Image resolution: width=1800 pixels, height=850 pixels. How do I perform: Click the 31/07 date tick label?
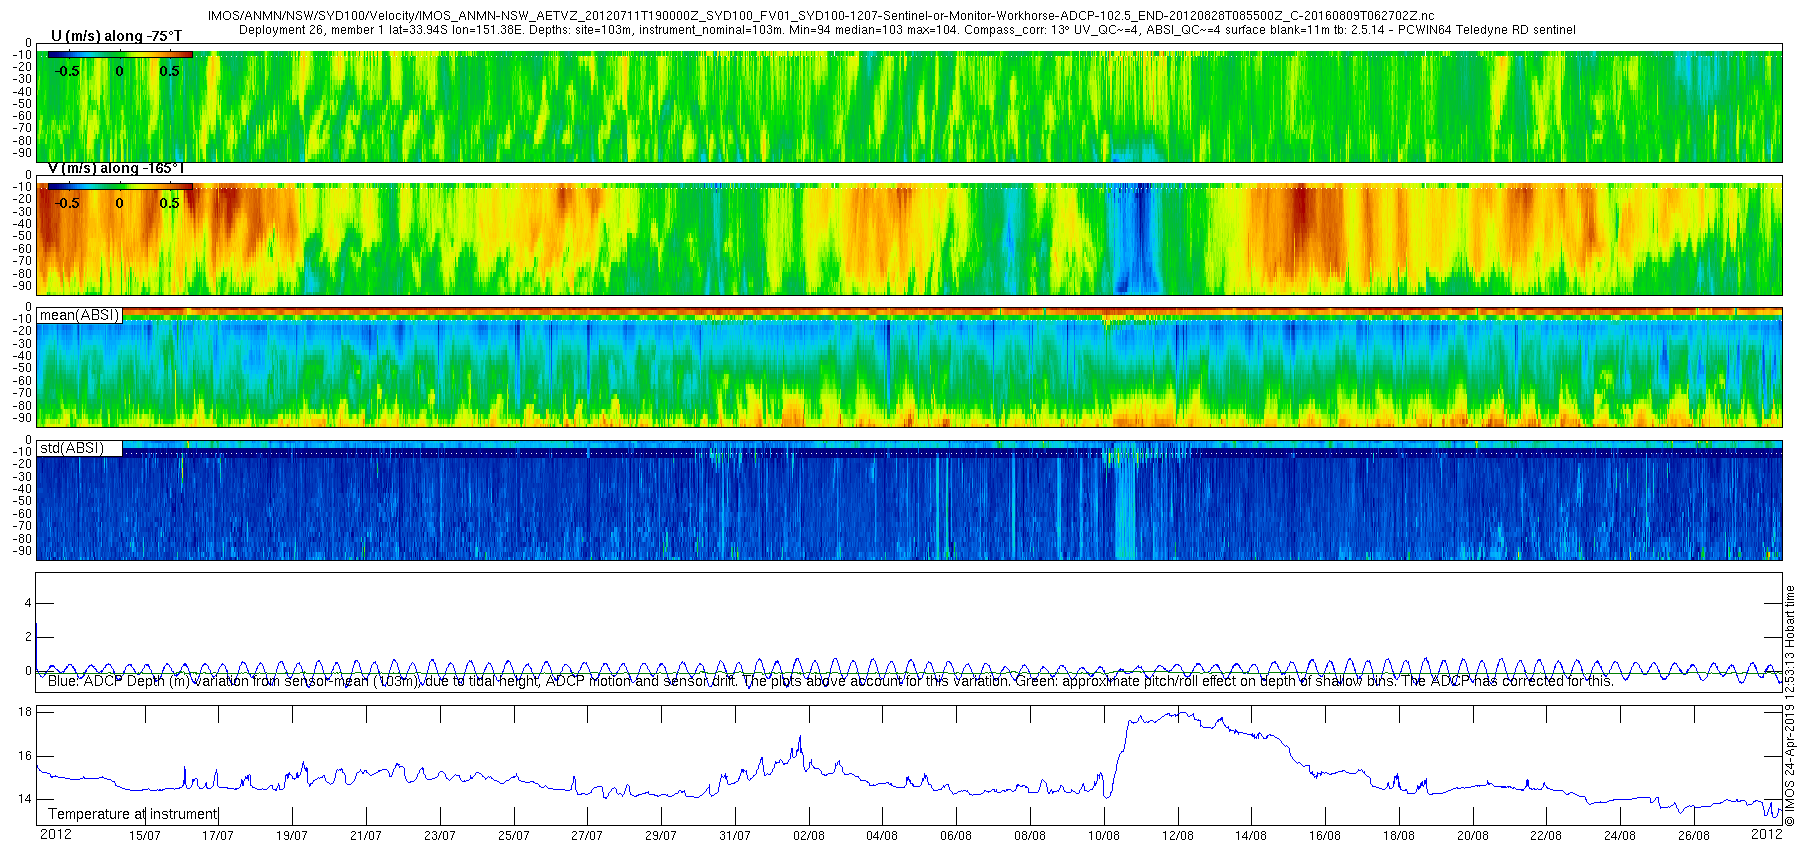(x=735, y=836)
